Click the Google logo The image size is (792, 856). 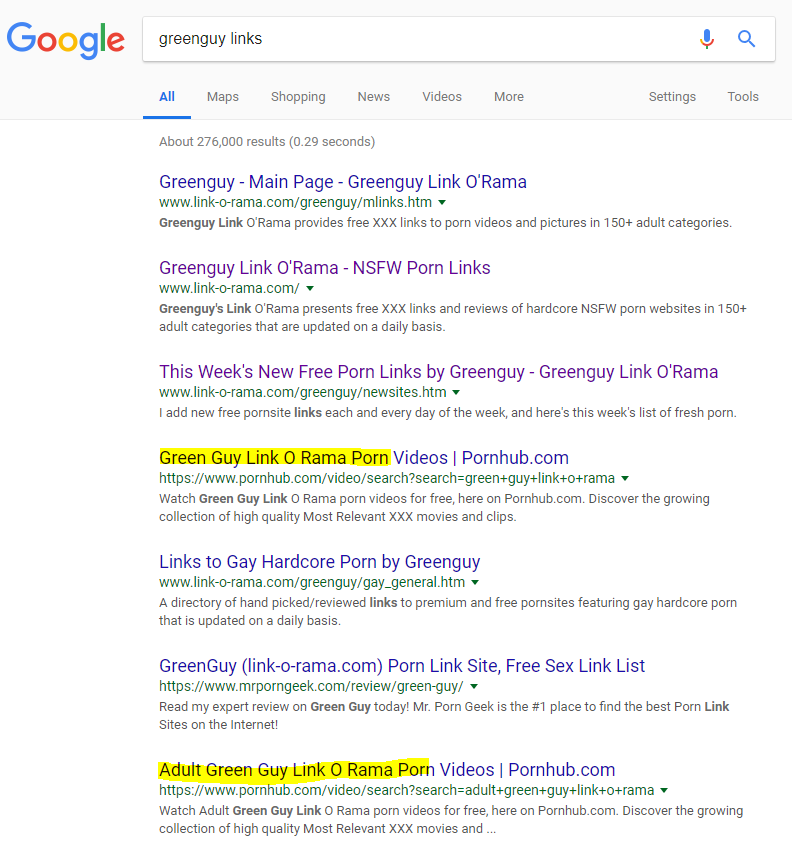tap(65, 40)
